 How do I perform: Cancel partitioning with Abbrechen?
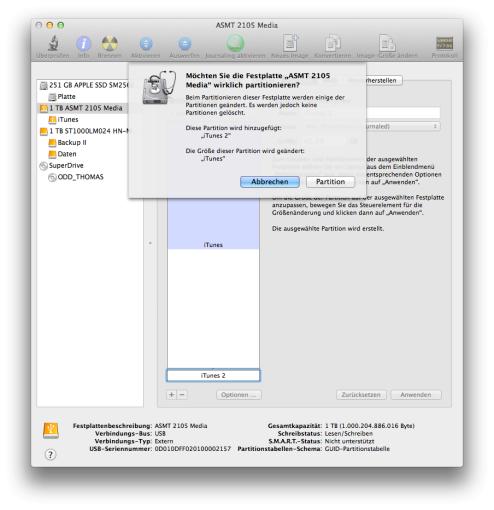(x=270, y=182)
